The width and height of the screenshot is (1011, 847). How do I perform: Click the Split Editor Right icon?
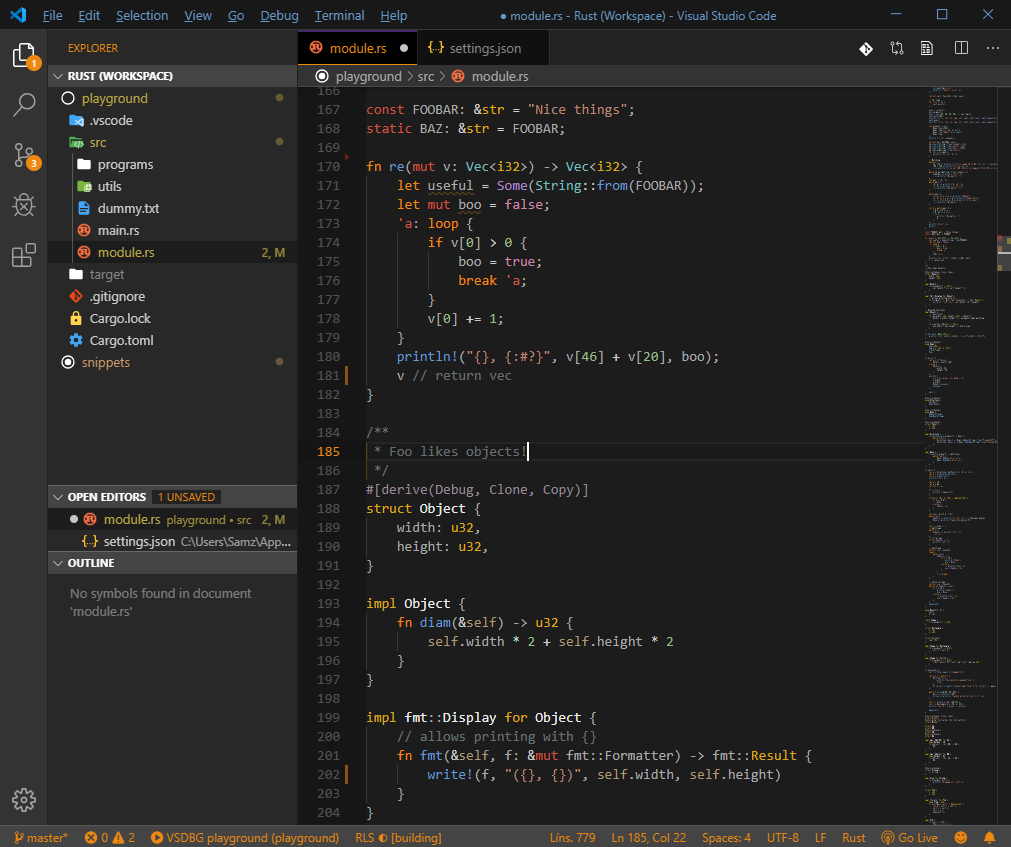tap(961, 48)
